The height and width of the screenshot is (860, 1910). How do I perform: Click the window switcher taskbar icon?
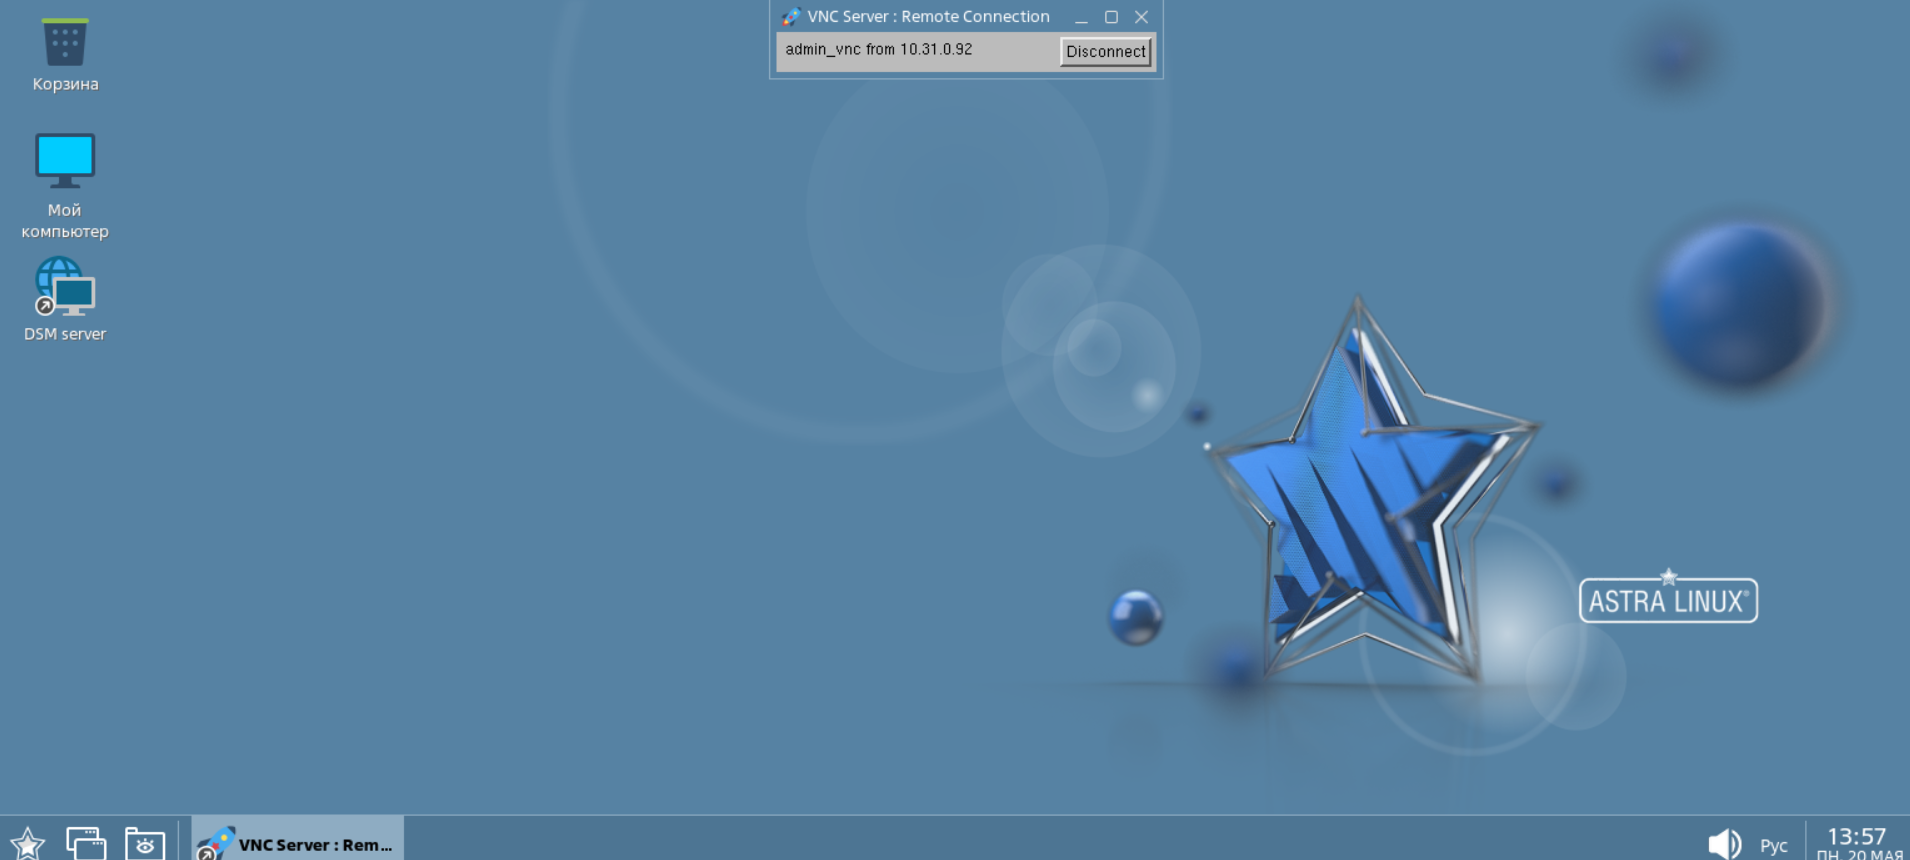pos(86,843)
